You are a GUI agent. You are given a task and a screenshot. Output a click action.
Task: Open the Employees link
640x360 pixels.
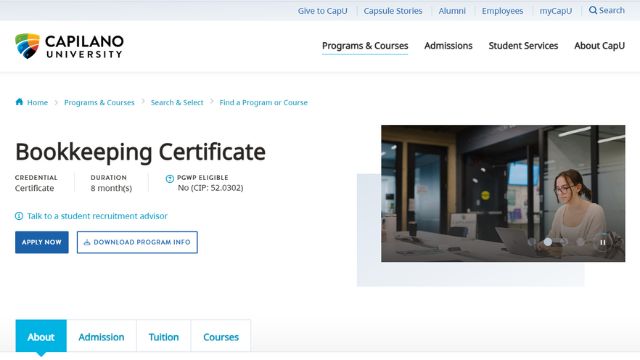tap(502, 11)
